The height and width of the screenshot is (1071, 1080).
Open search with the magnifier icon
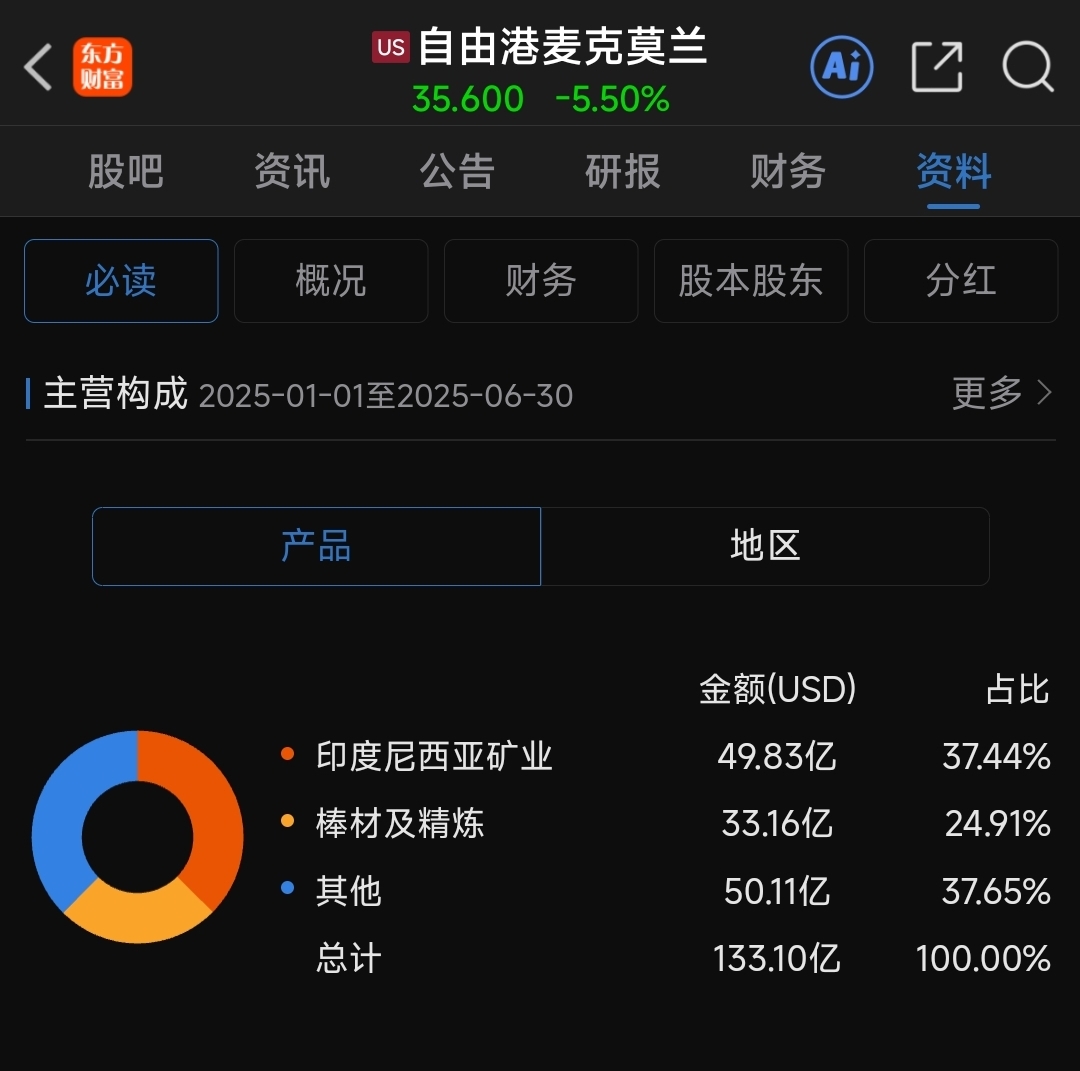tap(1028, 67)
